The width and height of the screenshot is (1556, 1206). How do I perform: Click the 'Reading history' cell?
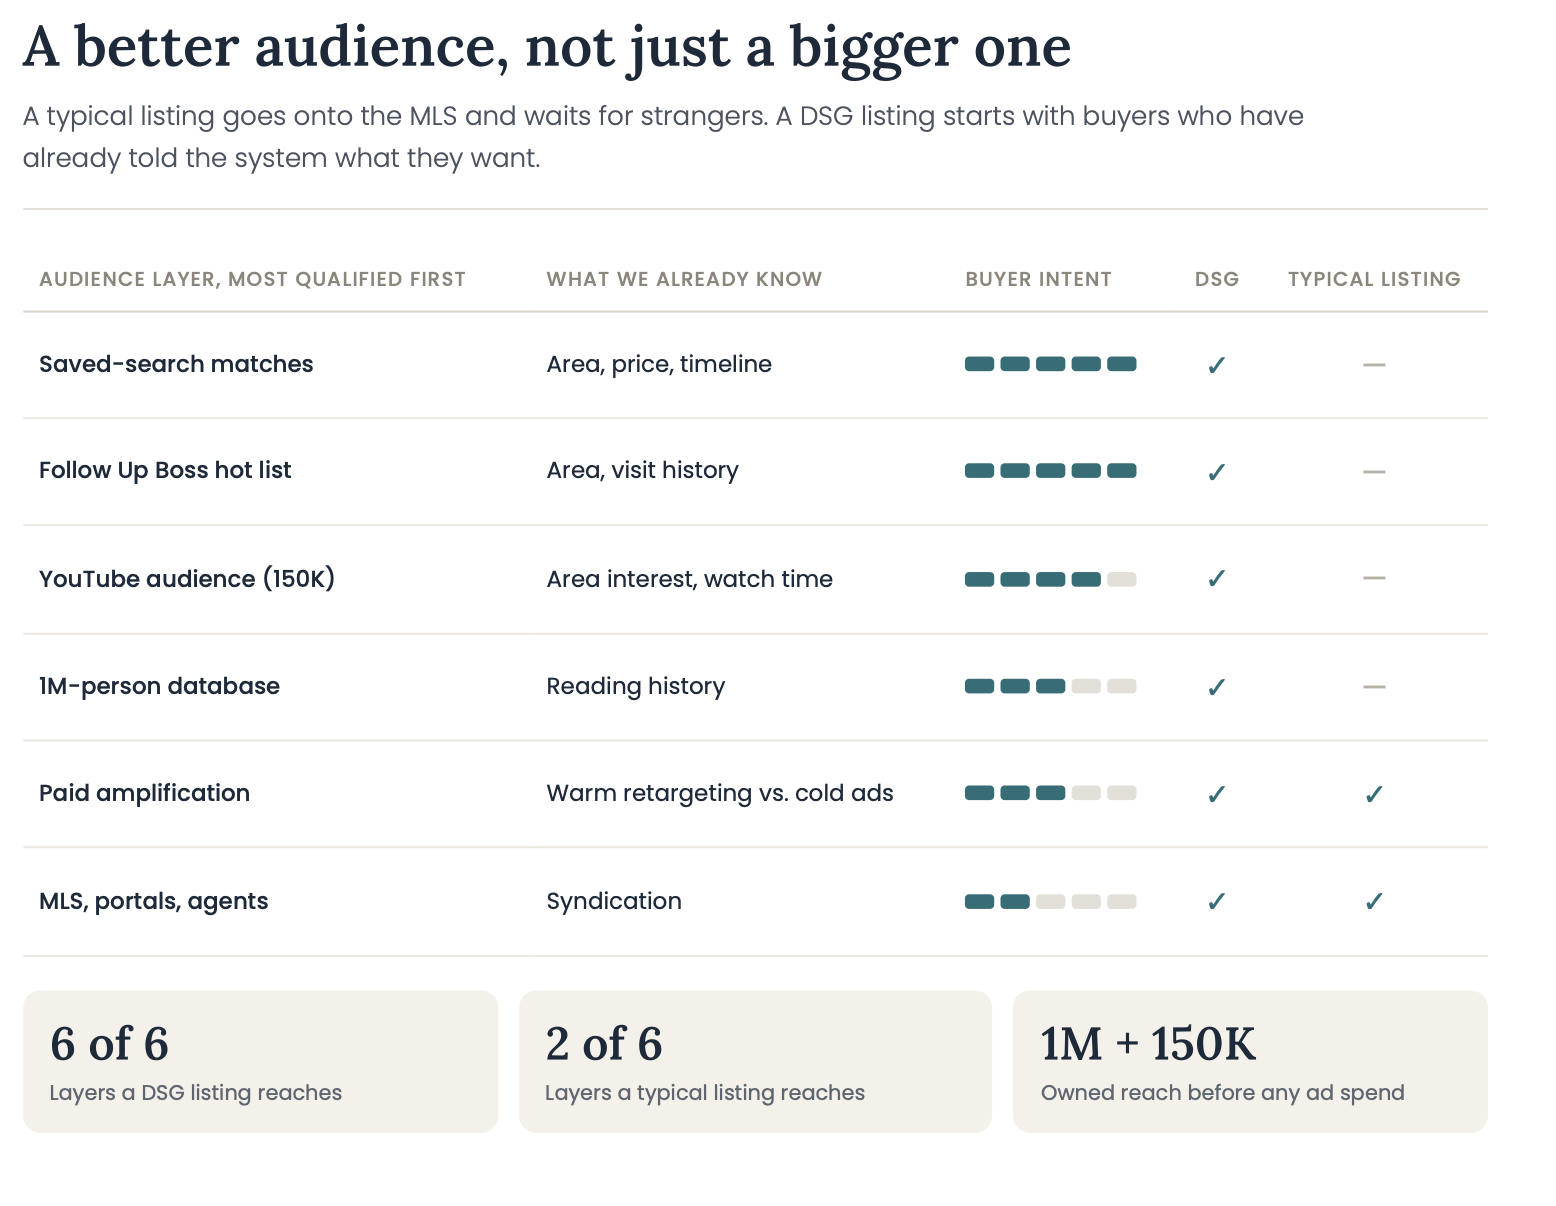pyautogui.click(x=635, y=686)
